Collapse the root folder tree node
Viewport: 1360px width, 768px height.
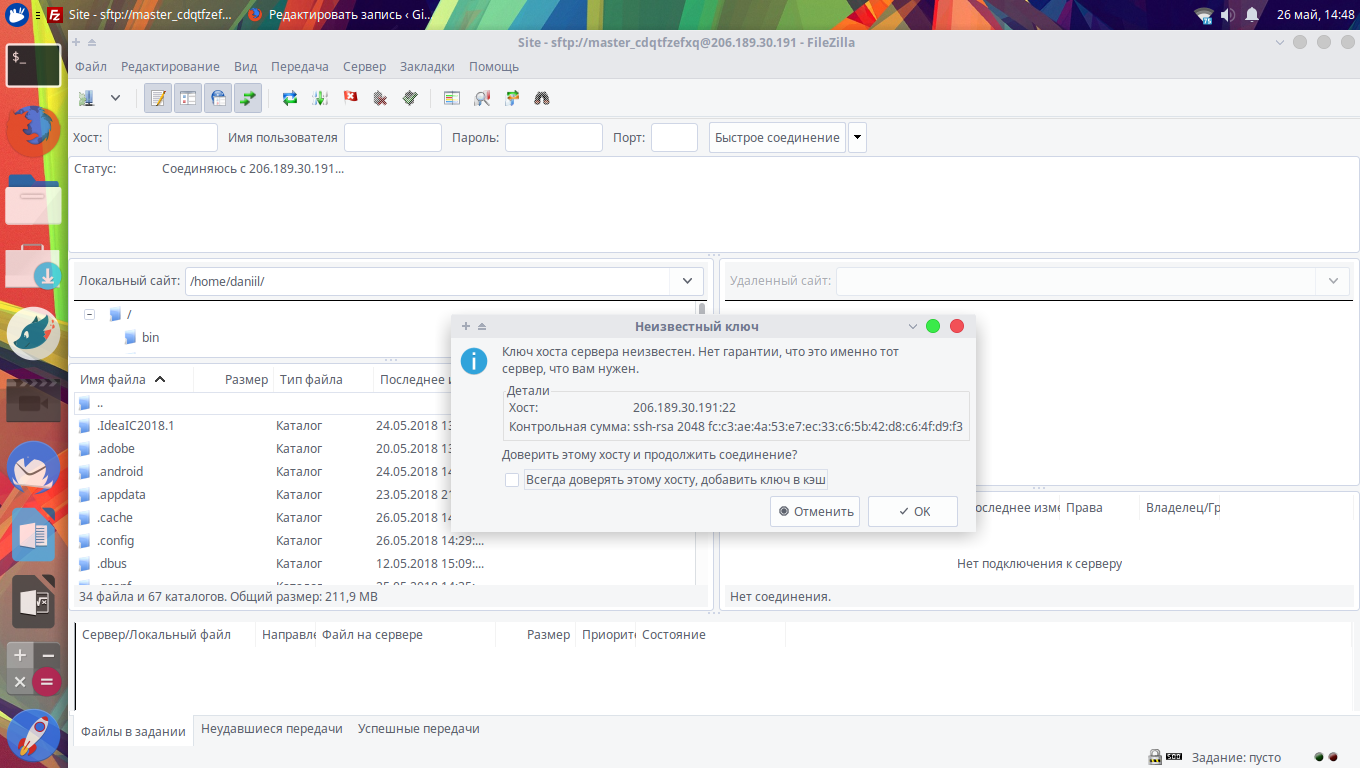tap(89, 314)
